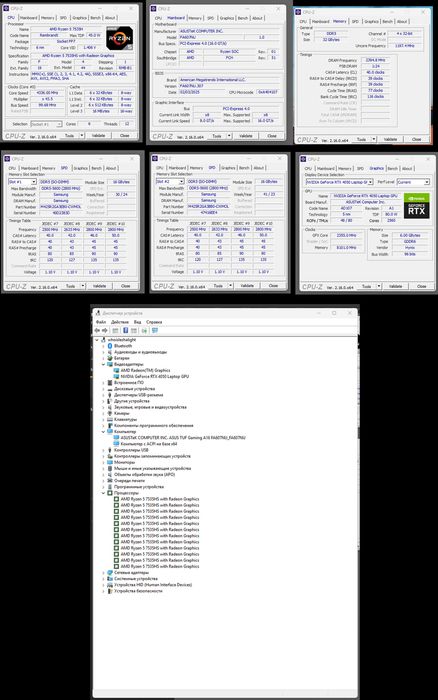Switch to Graphics tab in Slot #1 SPD window

point(80,168)
